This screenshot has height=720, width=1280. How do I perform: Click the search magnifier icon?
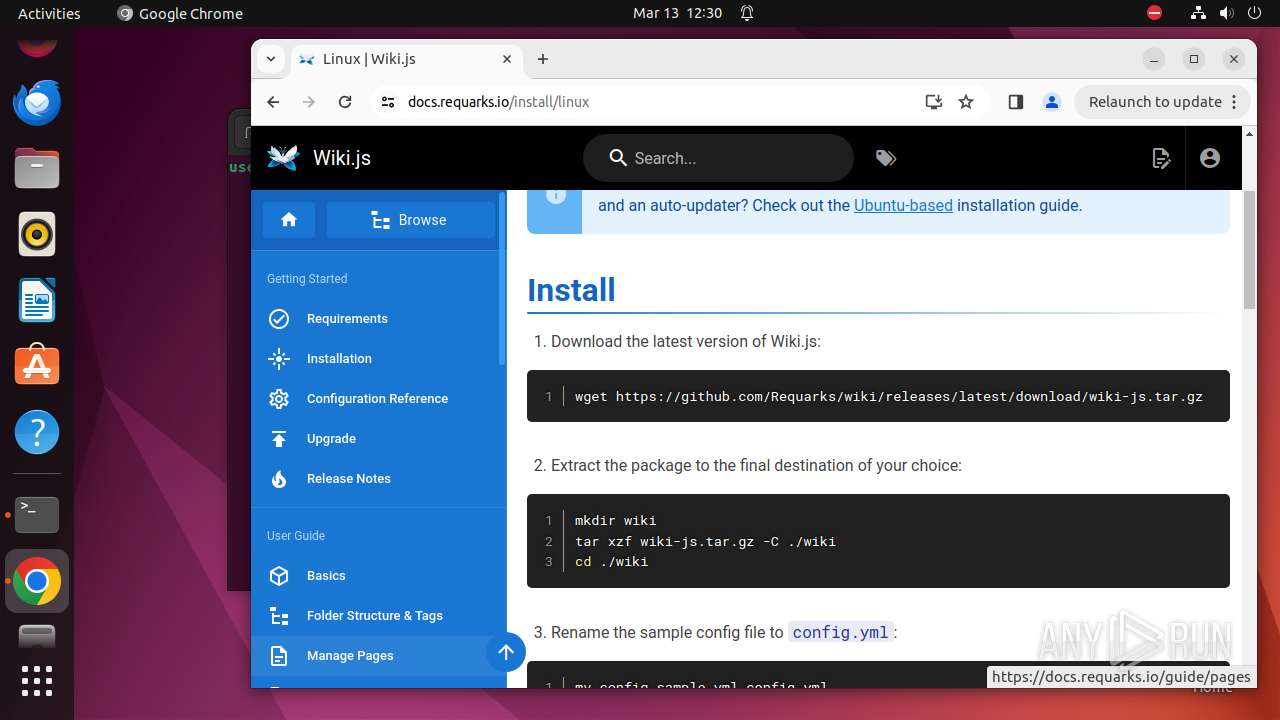point(618,158)
